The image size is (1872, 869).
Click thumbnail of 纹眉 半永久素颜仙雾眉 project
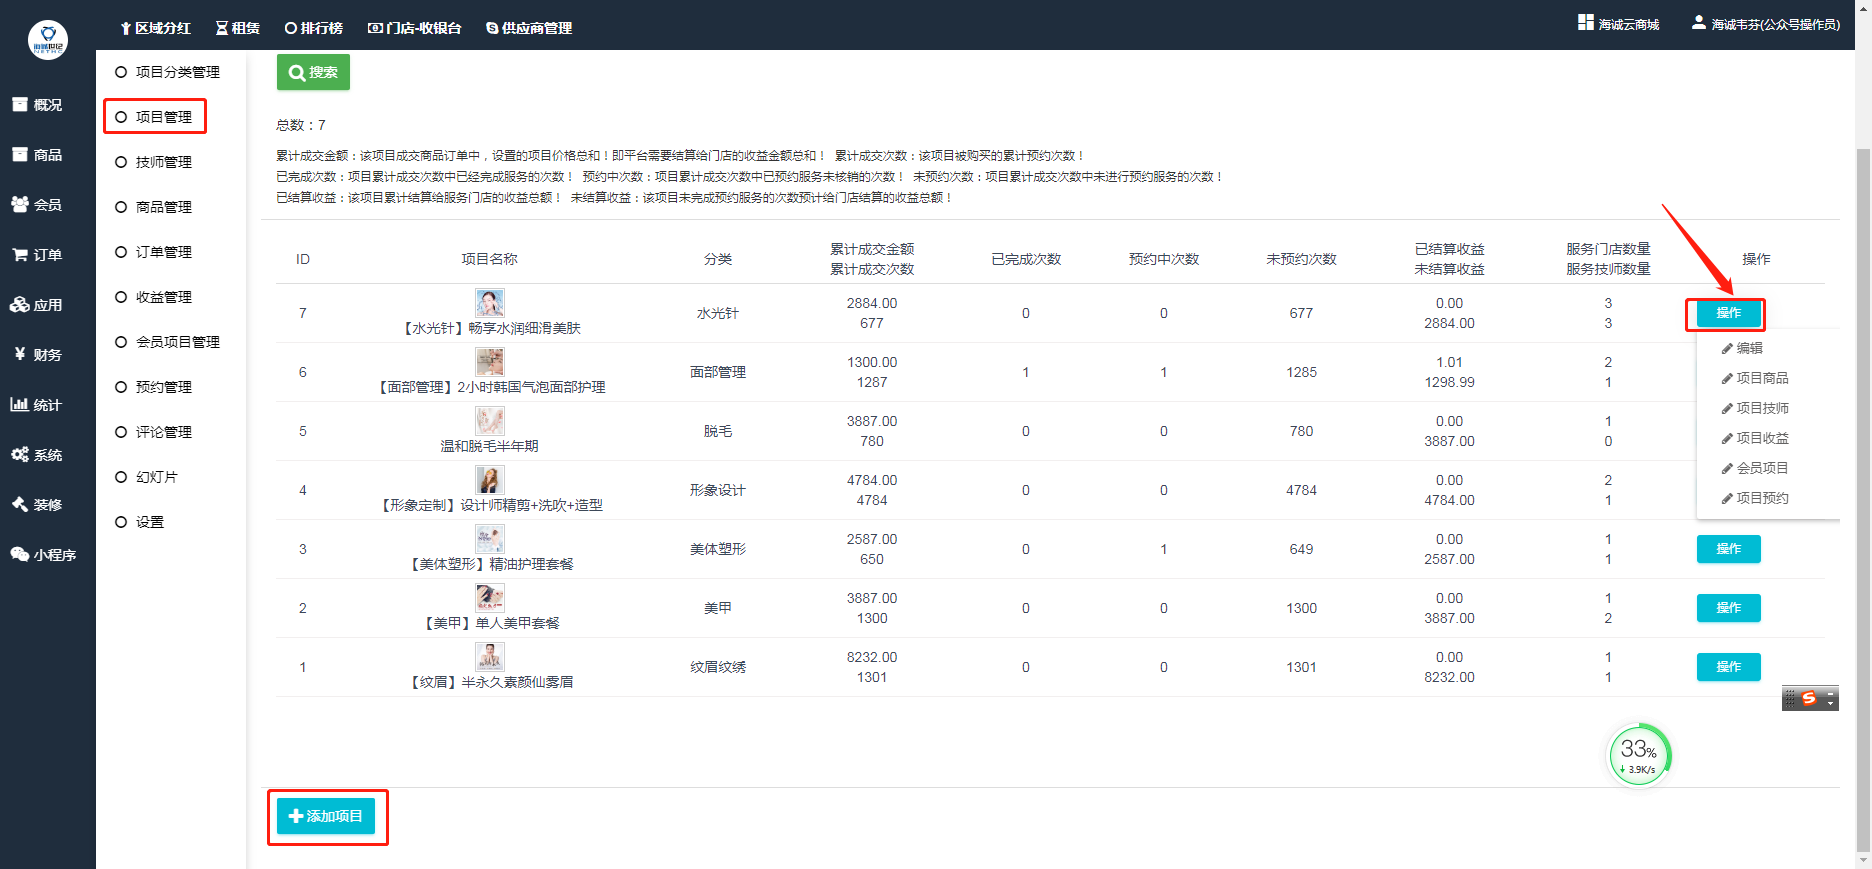click(x=490, y=657)
